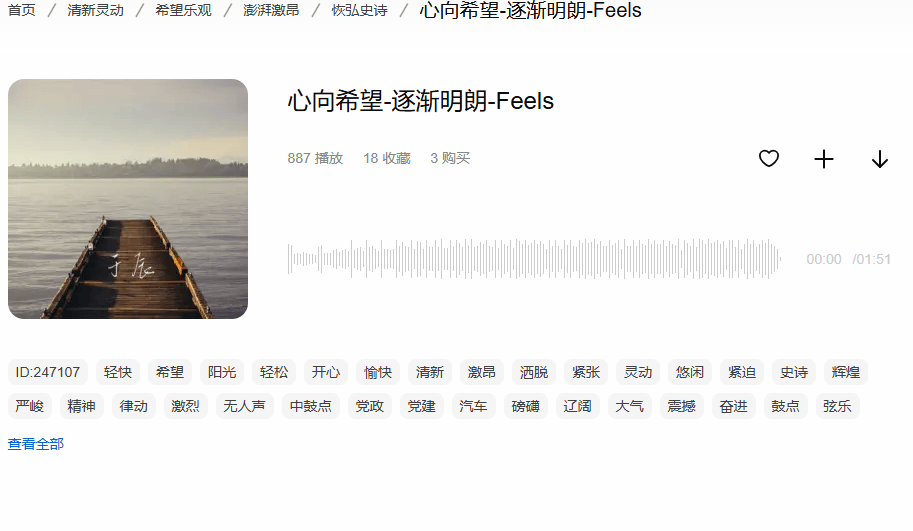
Task: Open the pier album cover thumbnail
Action: coord(128,199)
